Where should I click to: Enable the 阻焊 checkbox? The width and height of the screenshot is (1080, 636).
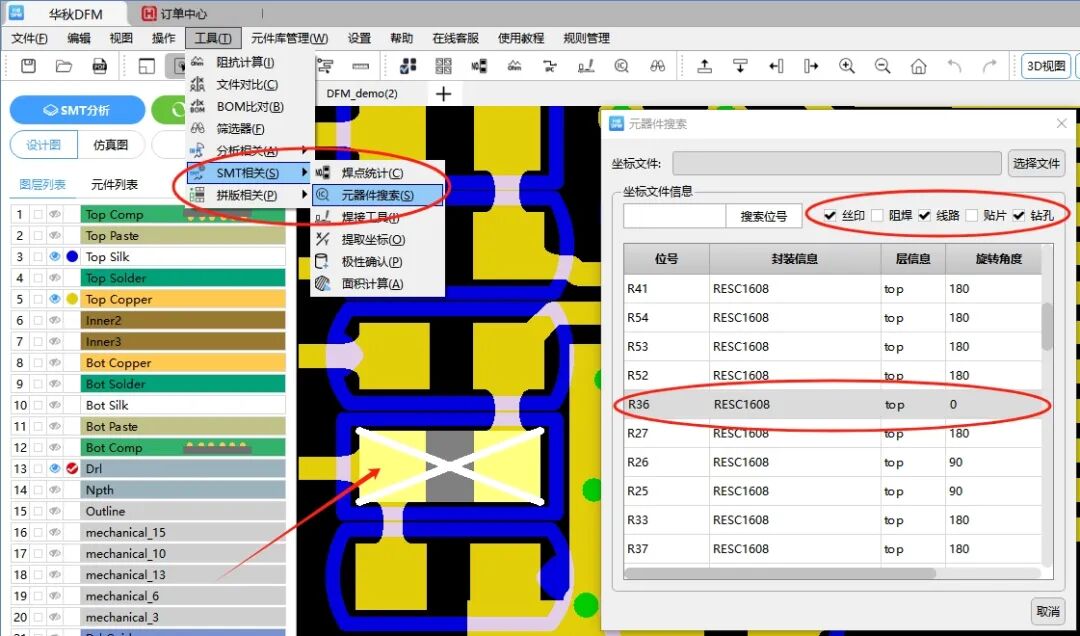(x=877, y=215)
